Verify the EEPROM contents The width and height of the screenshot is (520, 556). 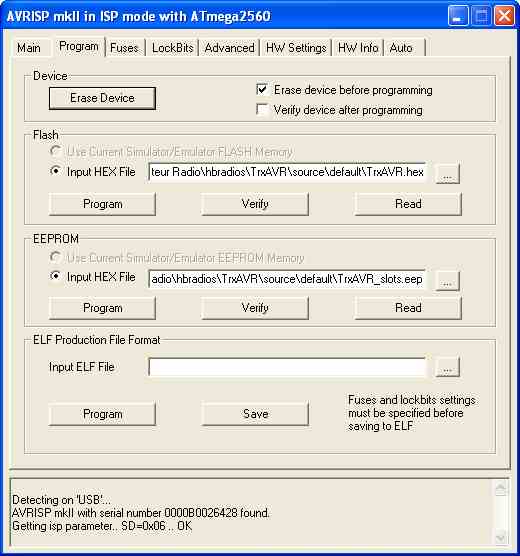[255, 308]
